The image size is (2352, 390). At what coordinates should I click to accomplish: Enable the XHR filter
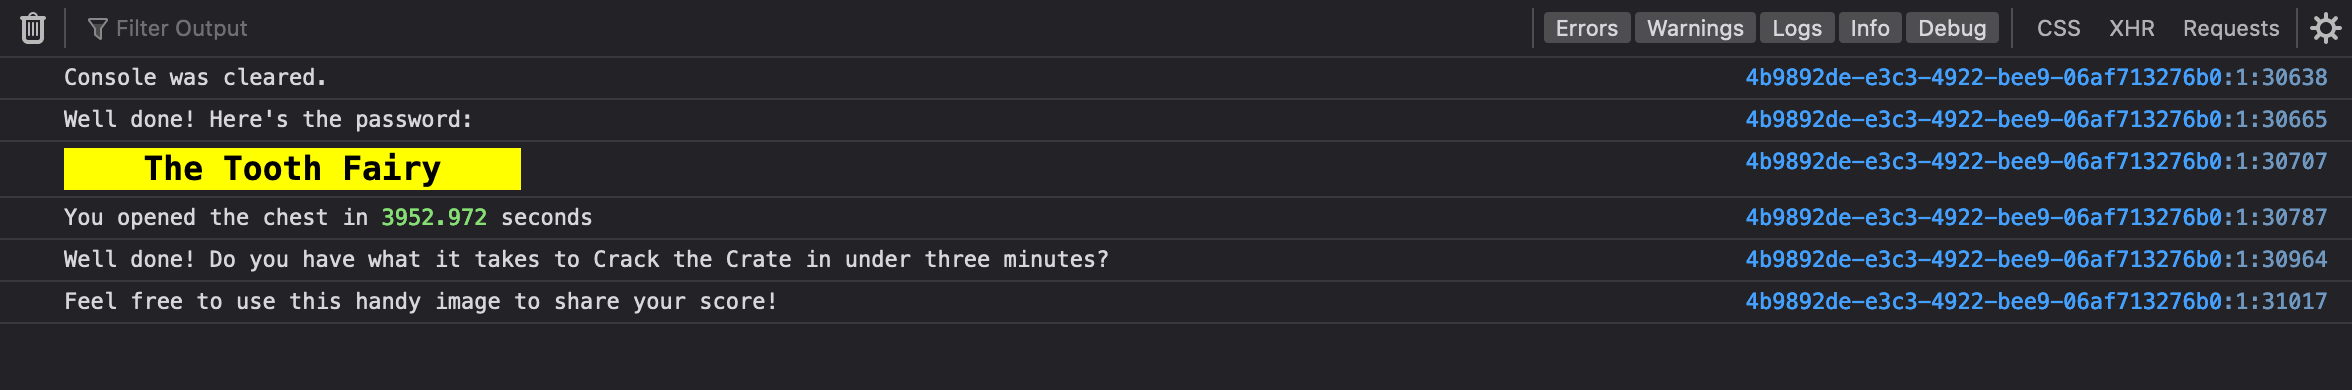[2132, 28]
